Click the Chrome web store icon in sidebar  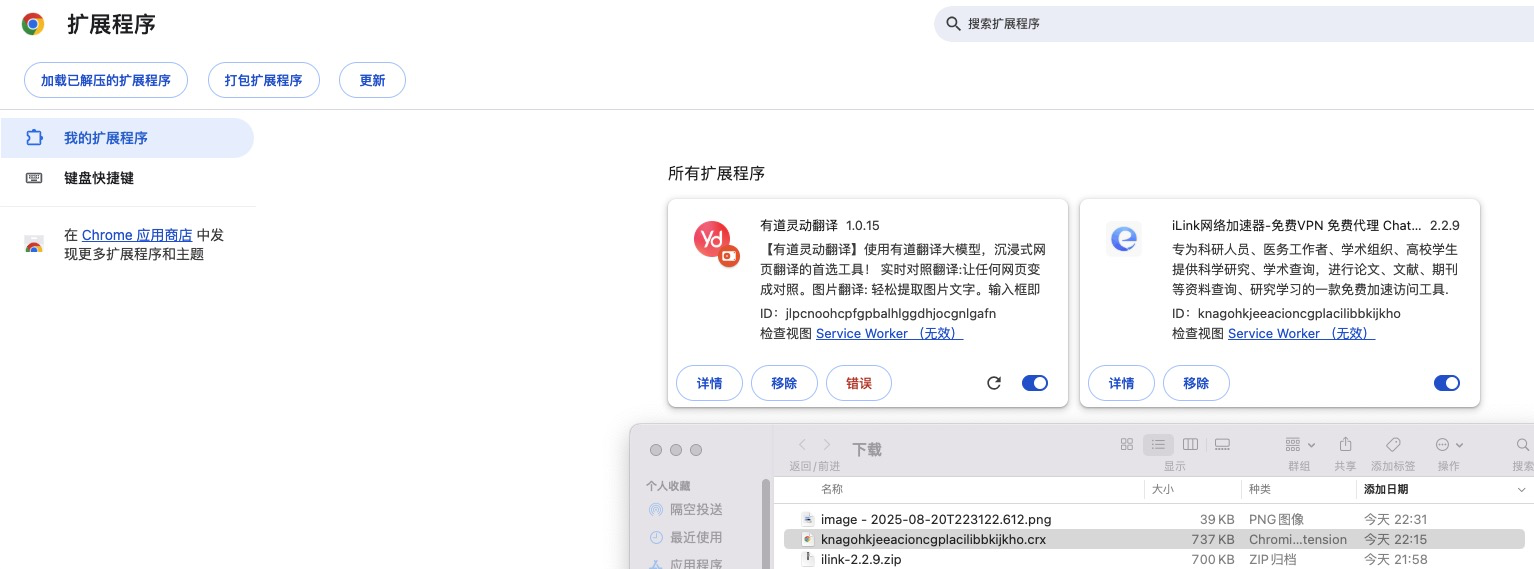(34, 245)
